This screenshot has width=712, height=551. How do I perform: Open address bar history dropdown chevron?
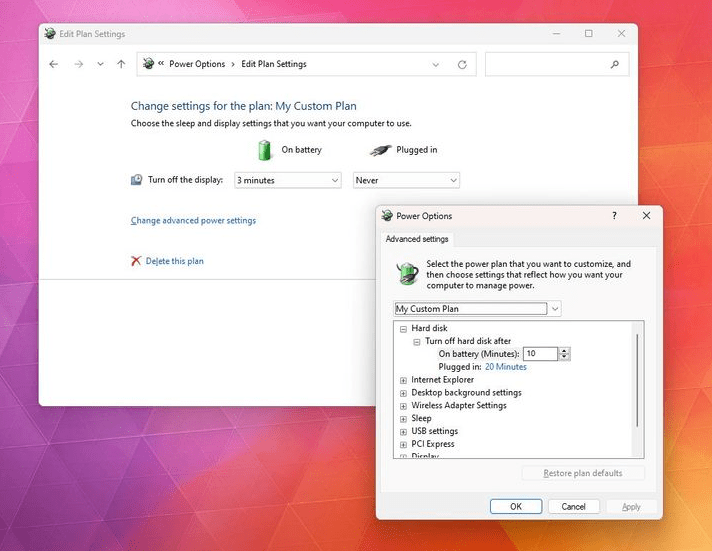coord(435,65)
